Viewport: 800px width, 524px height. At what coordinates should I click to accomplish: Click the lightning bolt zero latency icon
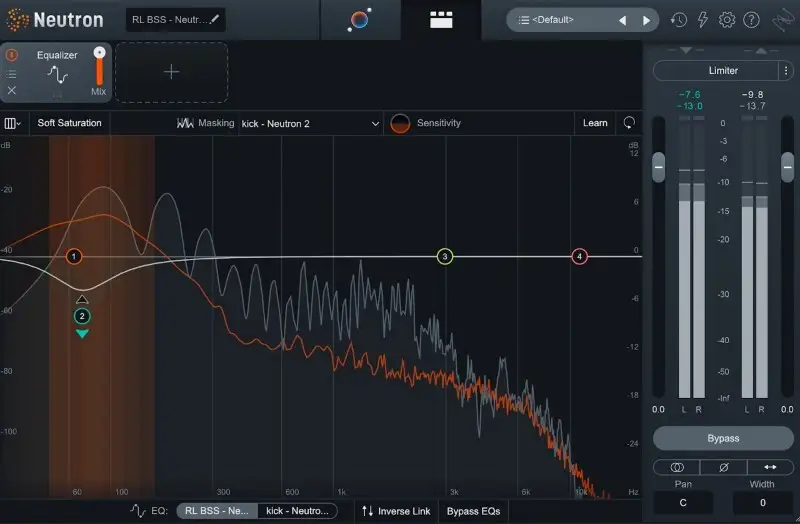click(x=703, y=20)
